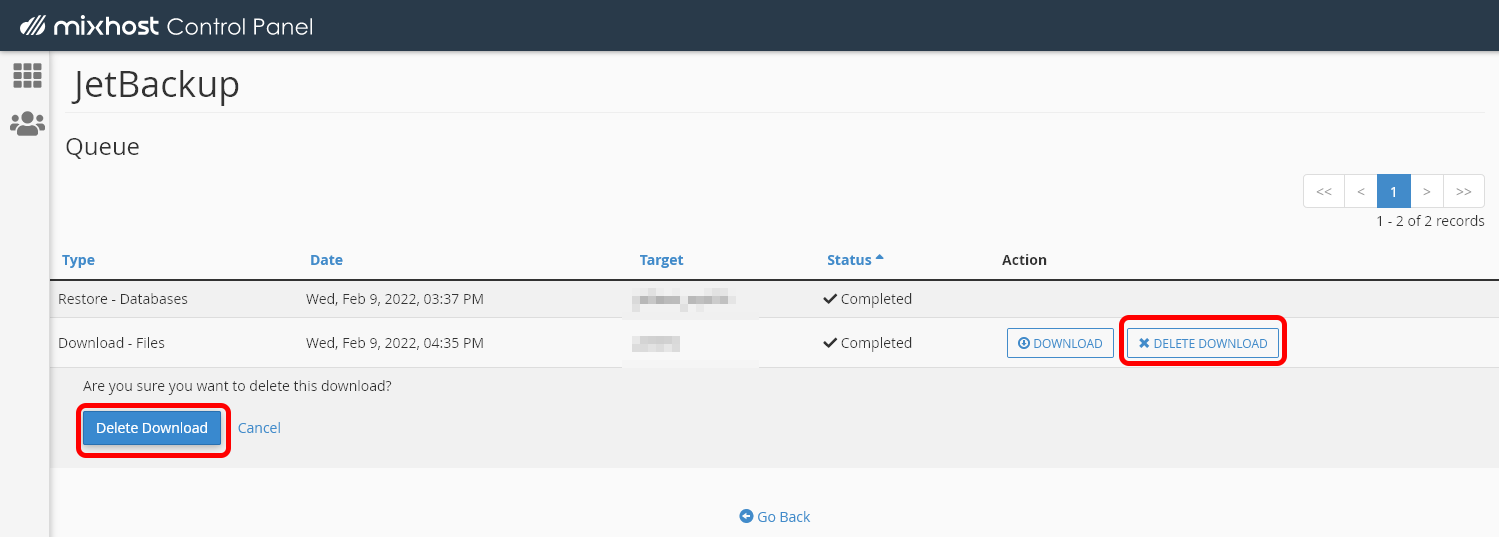The image size is (1499, 537).
Task: Sort queue by Type column
Action: click(78, 260)
